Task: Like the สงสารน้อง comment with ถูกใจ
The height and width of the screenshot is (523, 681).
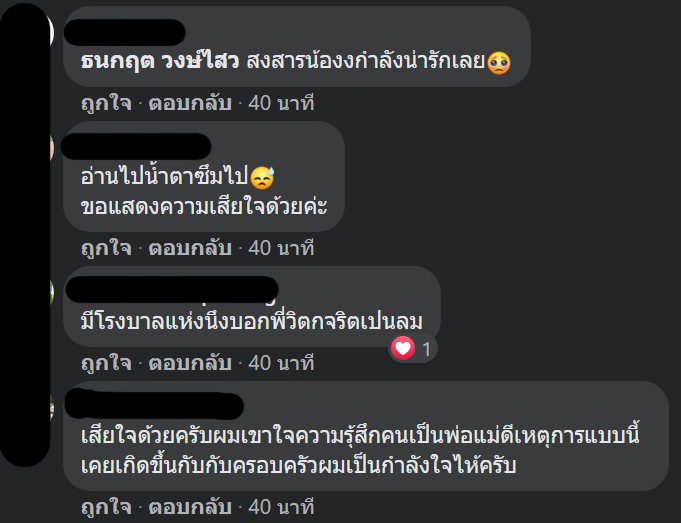Action: [106, 103]
